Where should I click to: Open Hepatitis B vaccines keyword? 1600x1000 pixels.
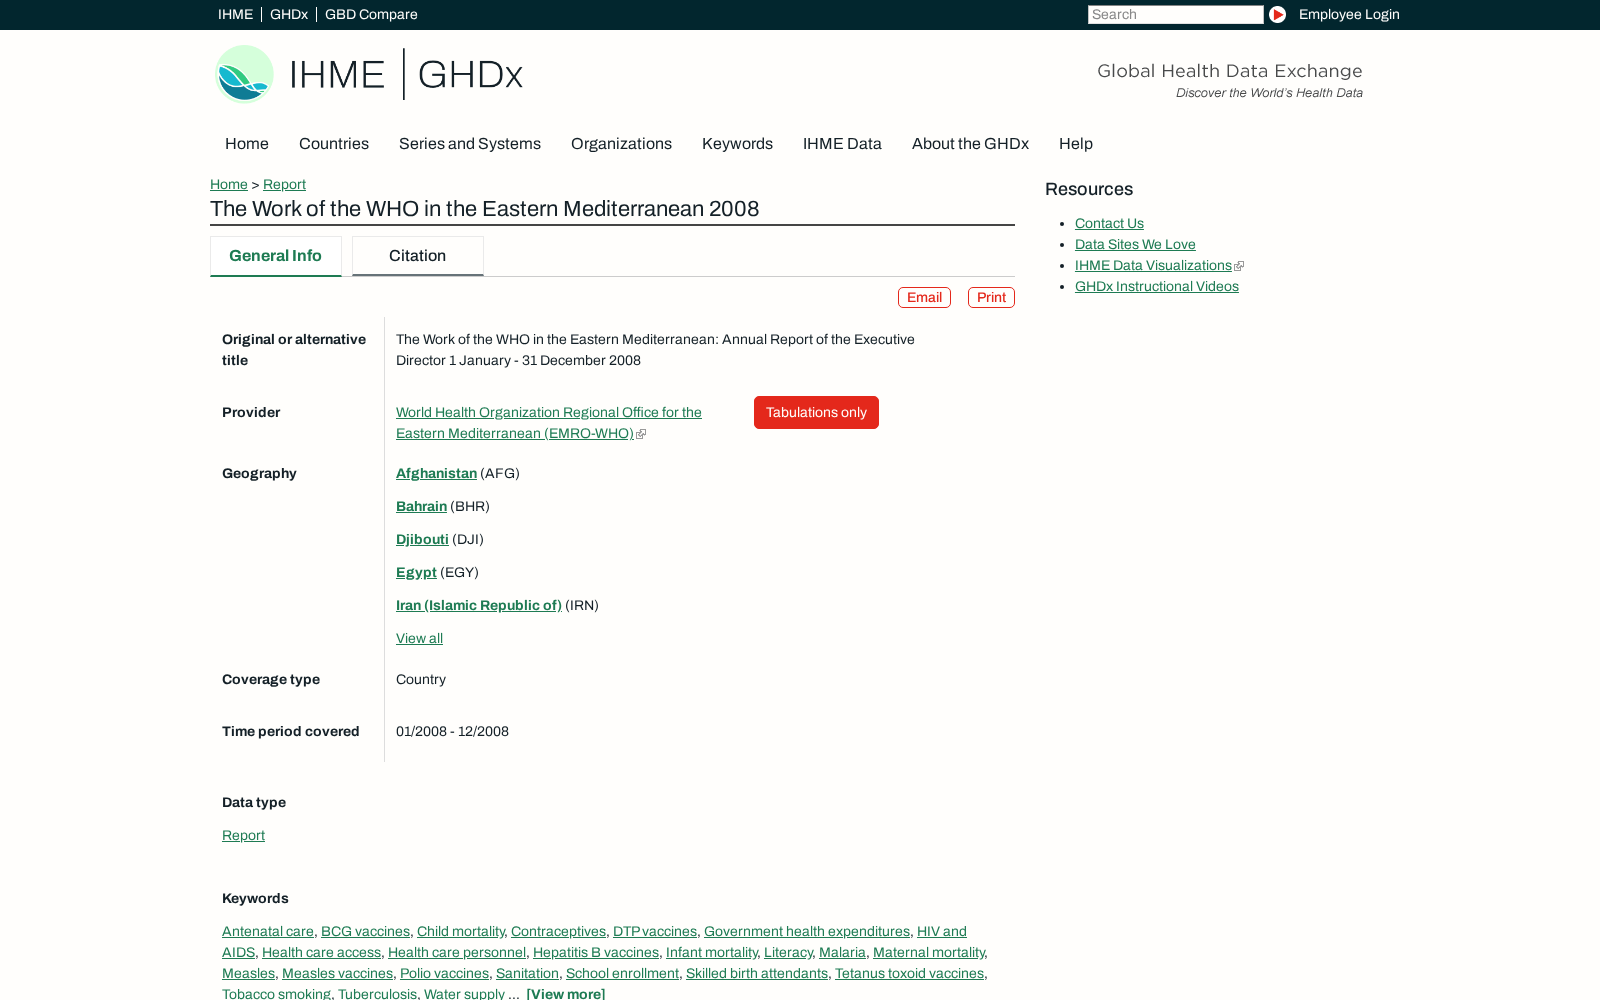[596, 952]
